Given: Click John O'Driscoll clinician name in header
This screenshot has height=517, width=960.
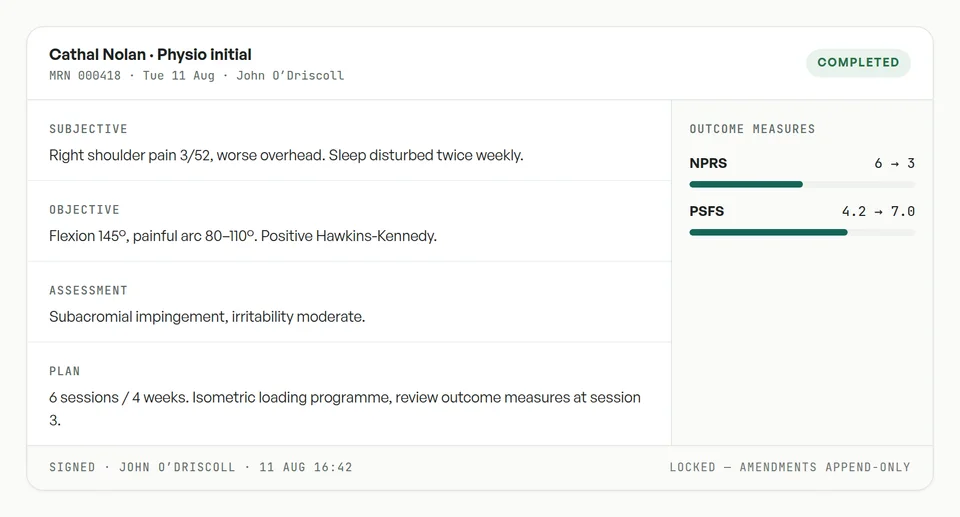Looking at the screenshot, I should click(290, 75).
